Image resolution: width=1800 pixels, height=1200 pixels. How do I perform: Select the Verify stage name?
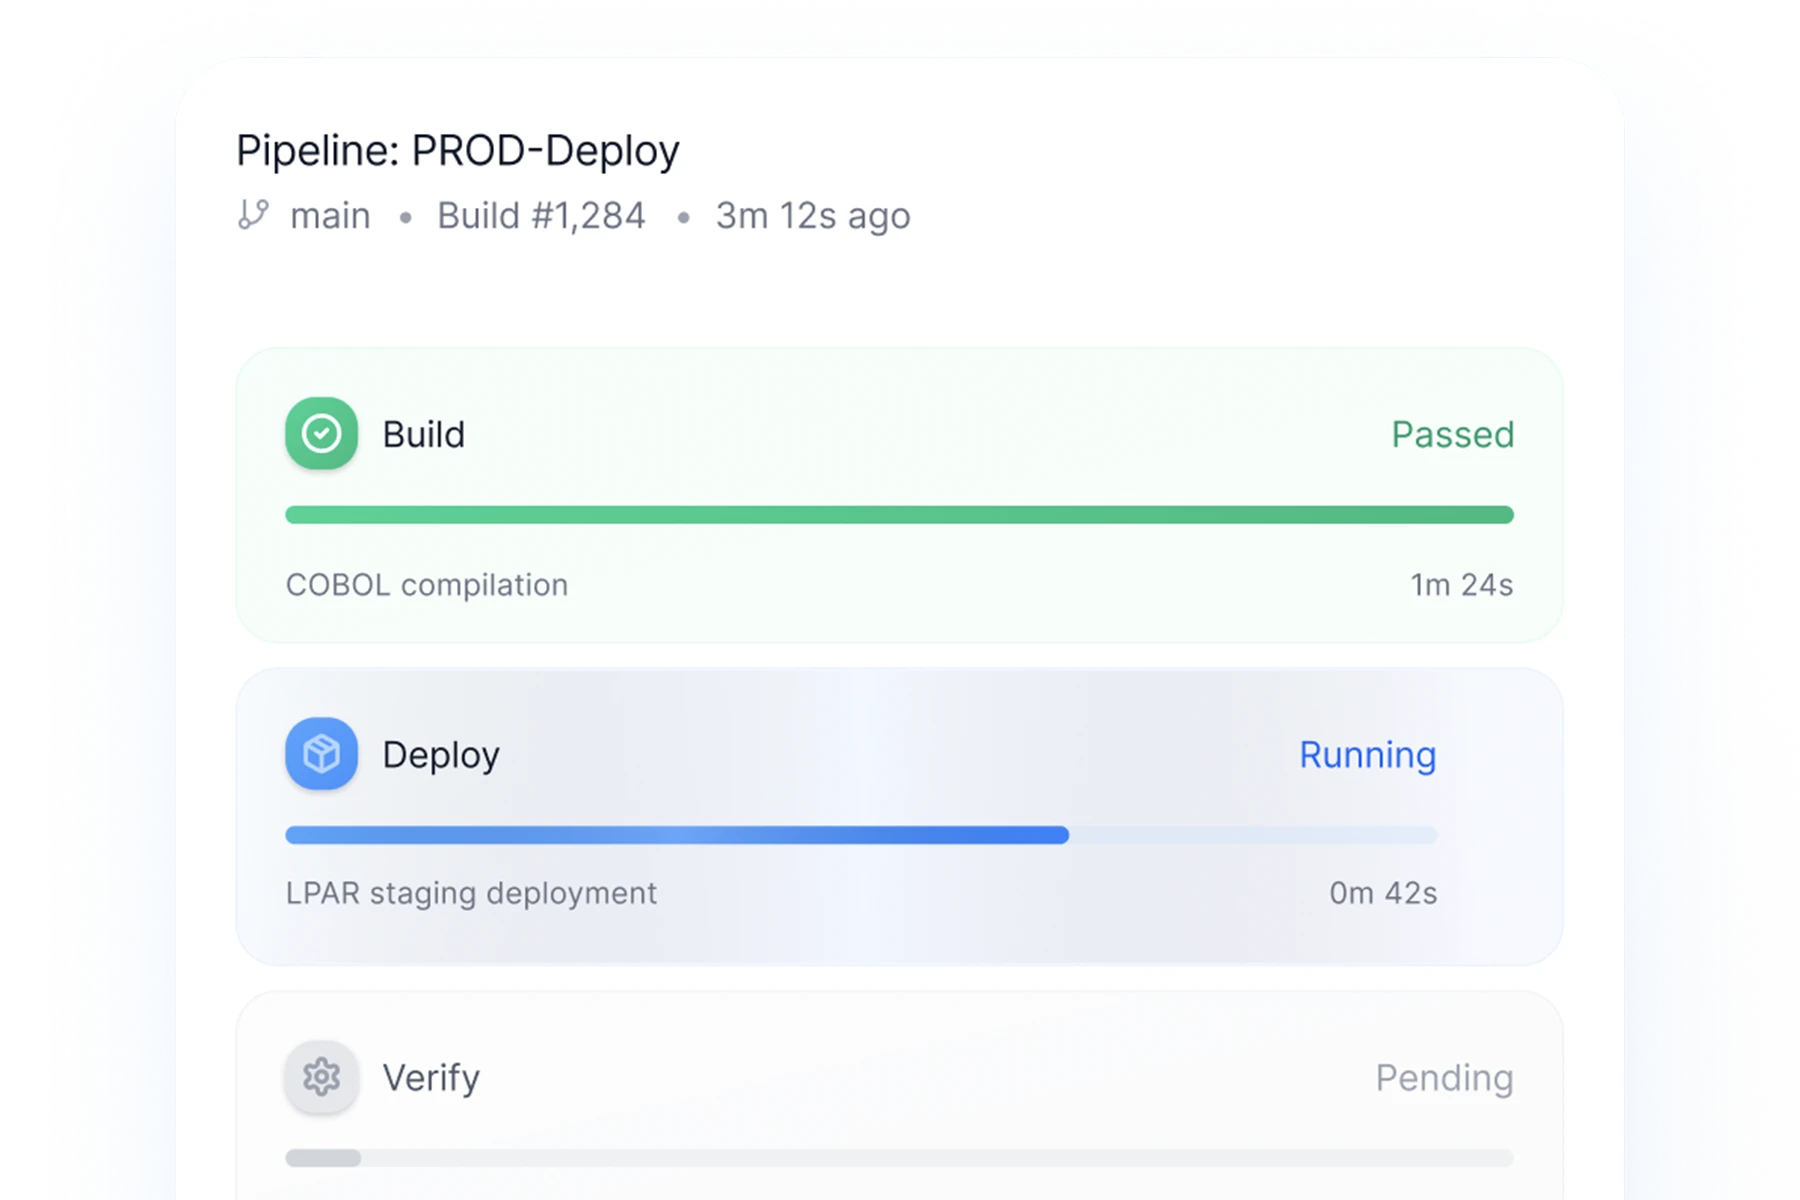point(431,1078)
